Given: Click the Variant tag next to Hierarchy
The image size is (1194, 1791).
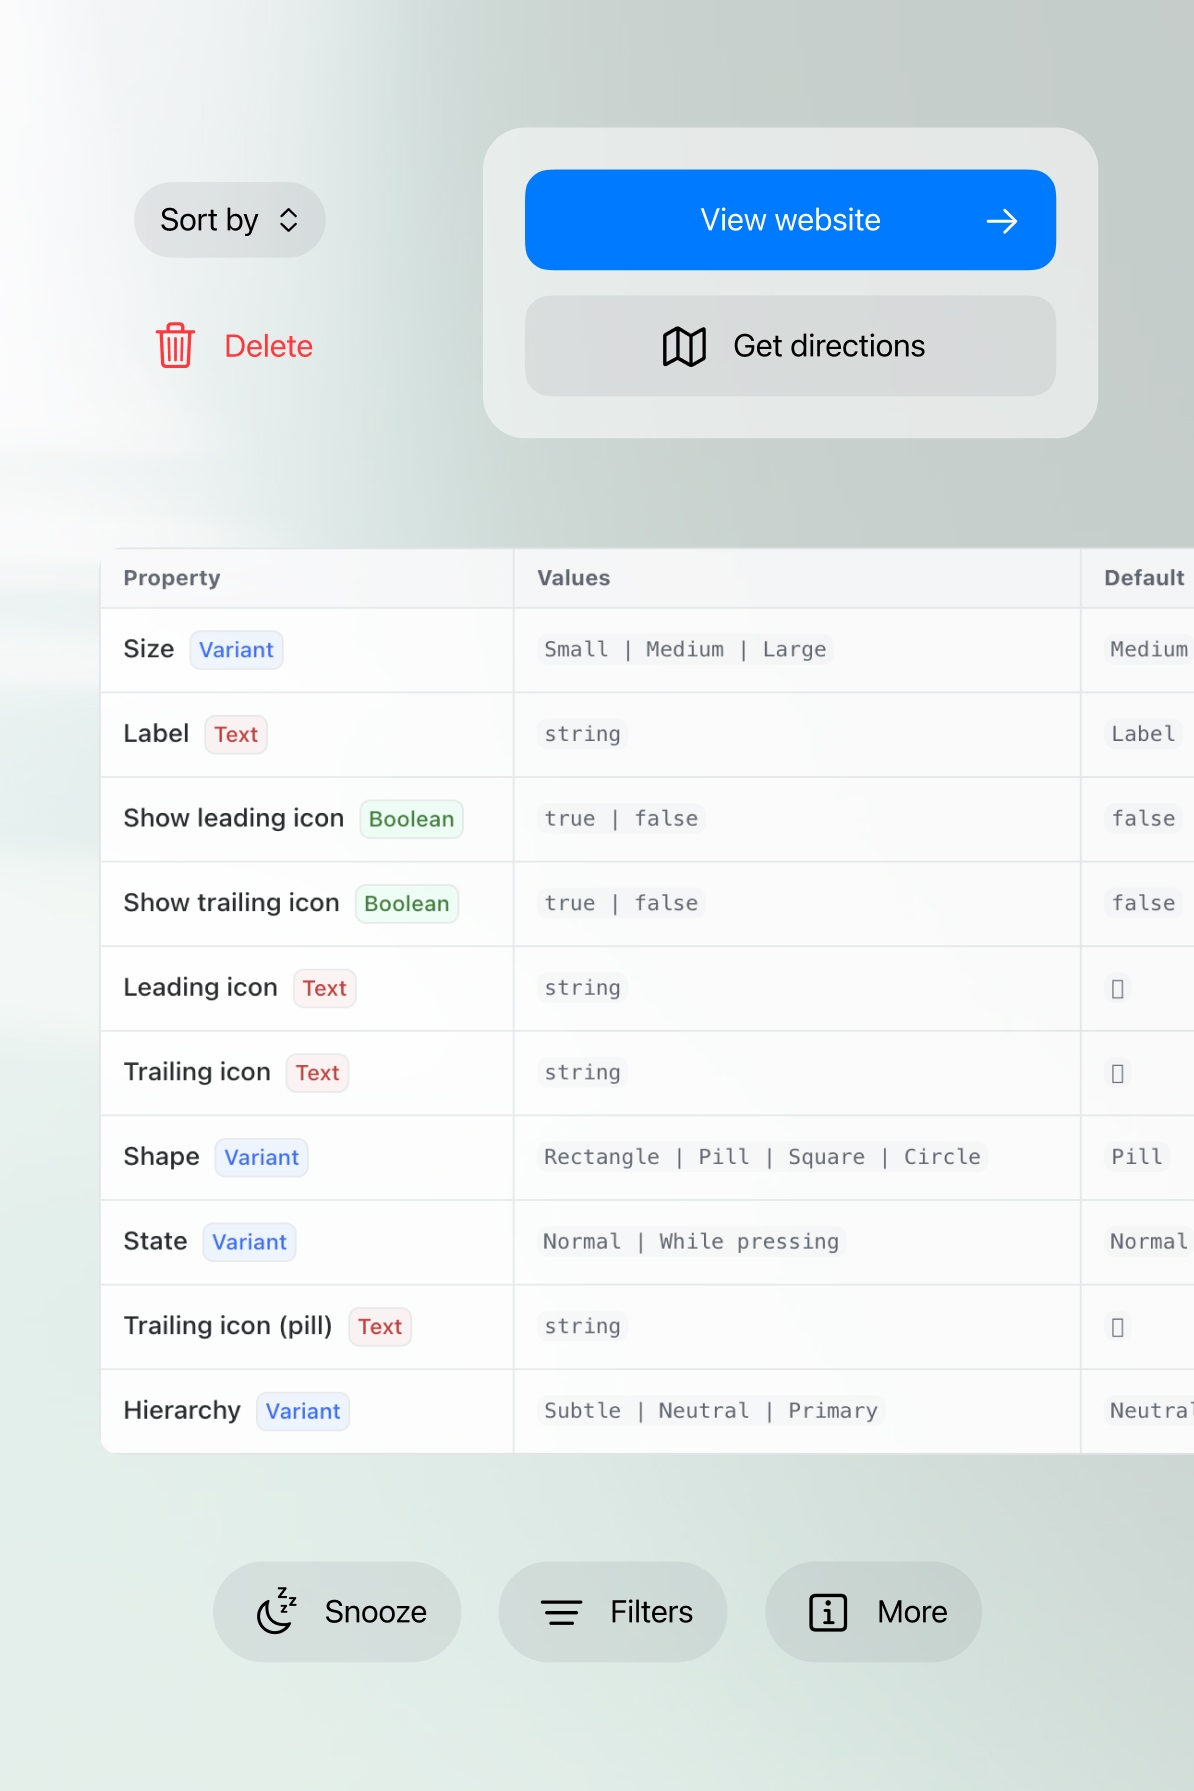Looking at the screenshot, I should point(303,1412).
